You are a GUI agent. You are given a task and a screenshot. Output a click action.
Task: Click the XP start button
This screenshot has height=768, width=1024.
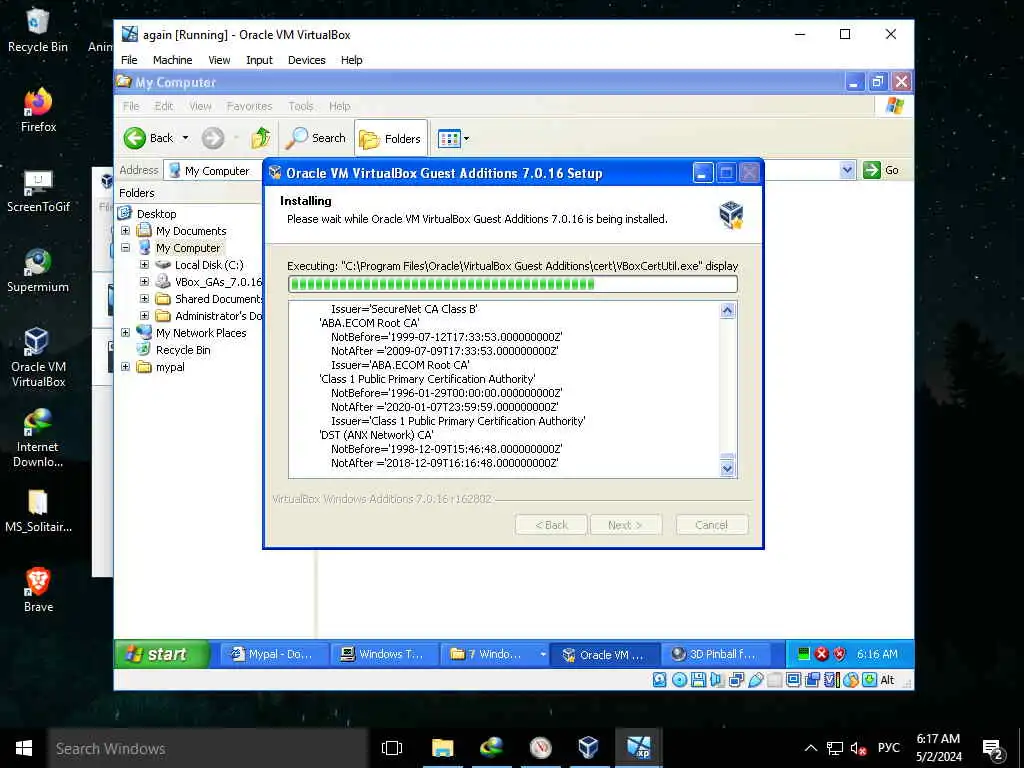(x=162, y=654)
